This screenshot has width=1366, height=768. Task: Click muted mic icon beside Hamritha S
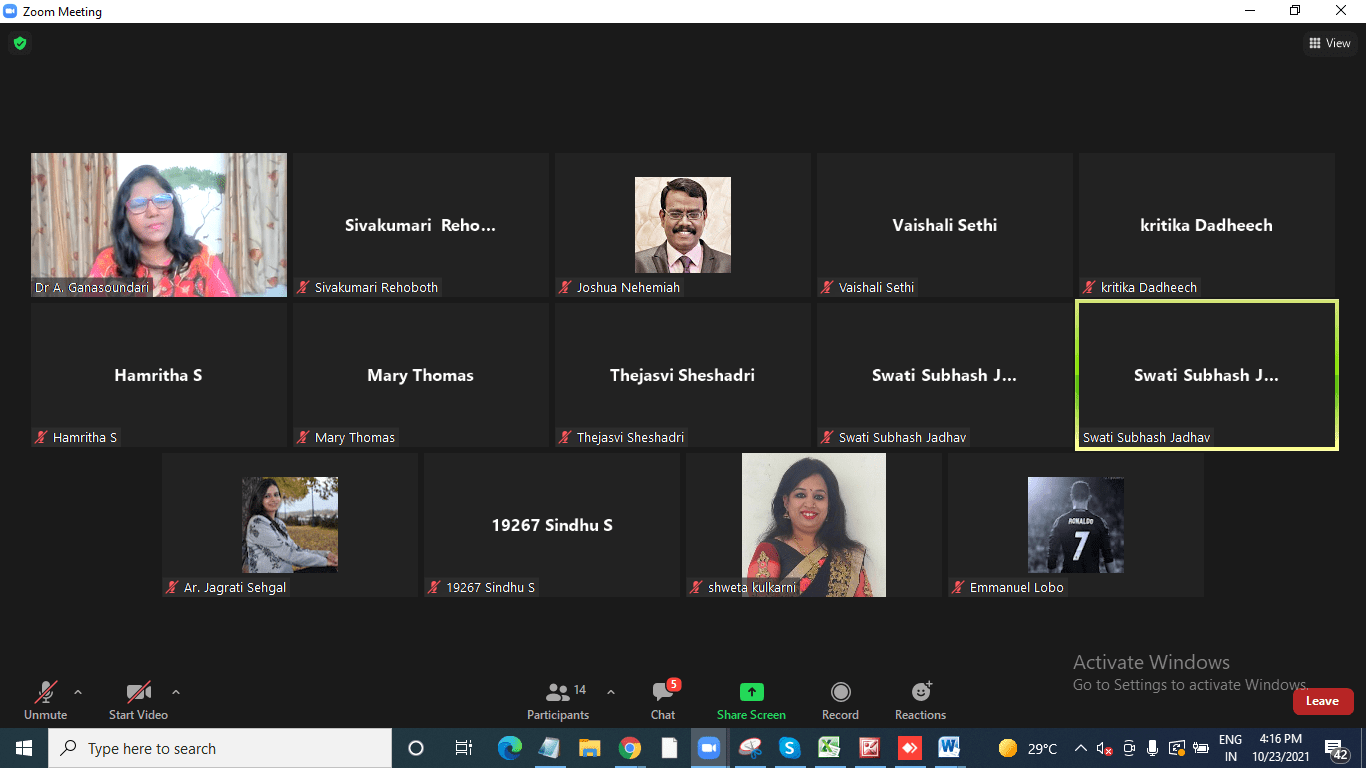(42, 437)
